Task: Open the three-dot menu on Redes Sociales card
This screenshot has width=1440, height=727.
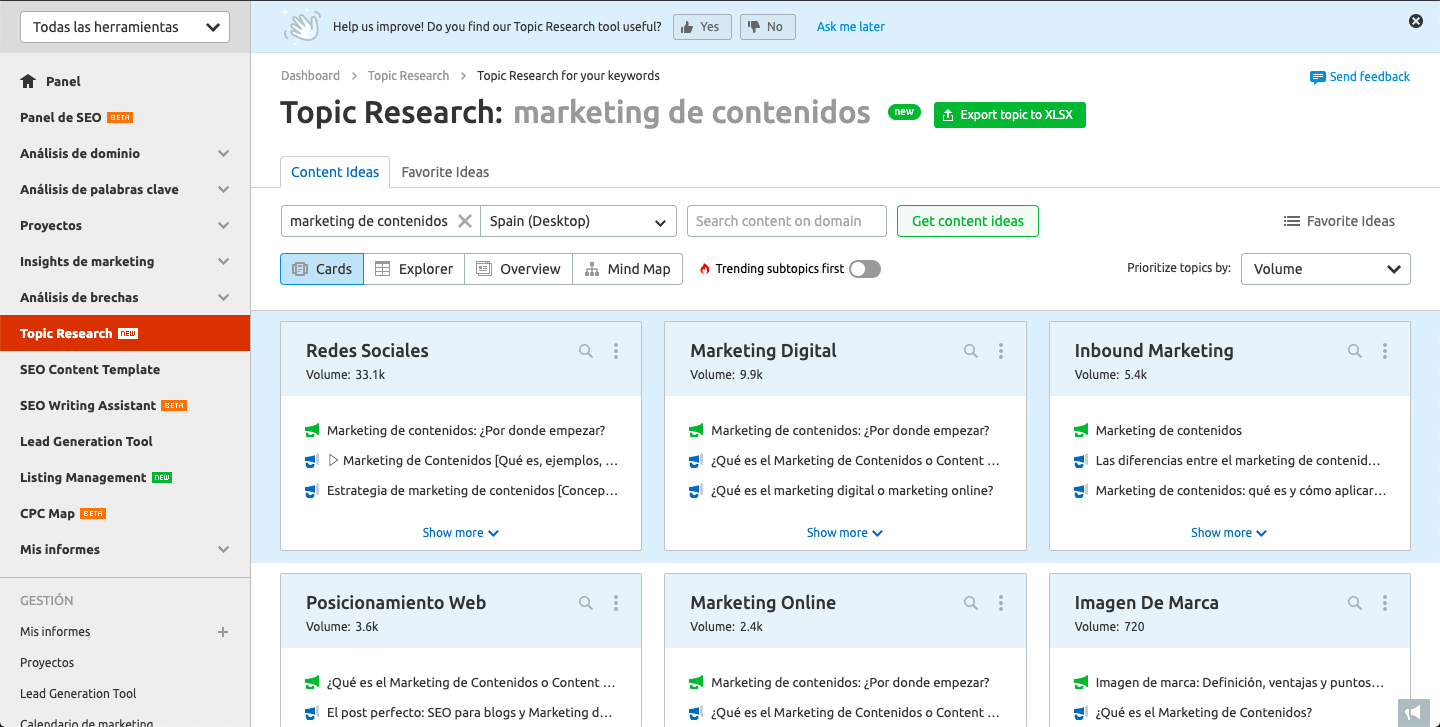Action: 616,351
